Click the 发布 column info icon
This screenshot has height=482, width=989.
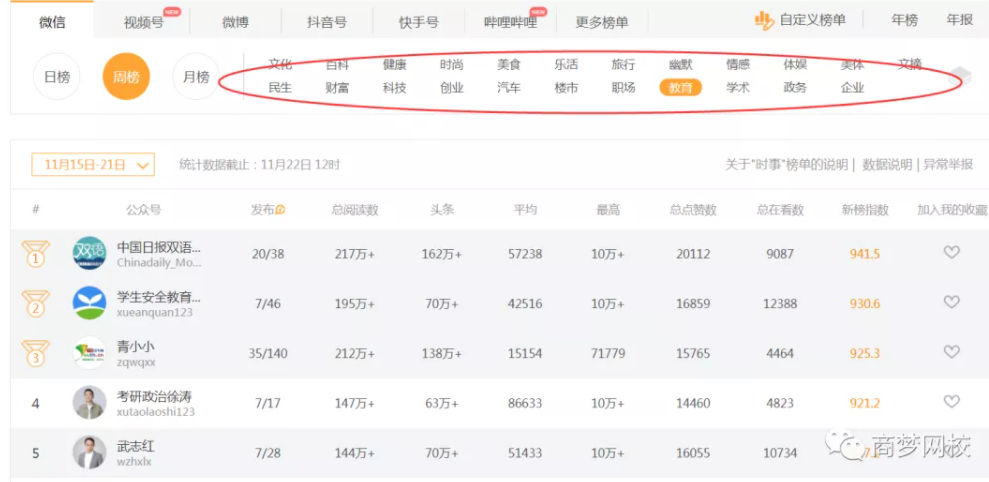281,210
